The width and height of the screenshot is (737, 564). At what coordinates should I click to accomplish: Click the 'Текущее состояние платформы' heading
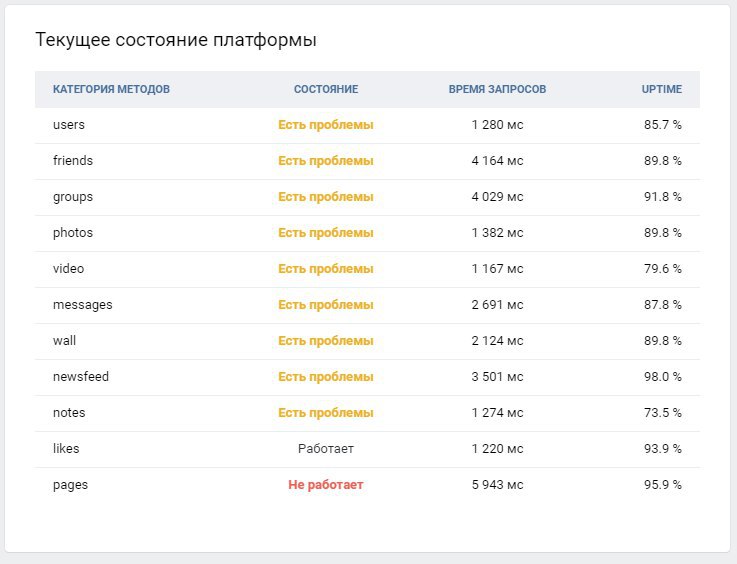176,40
